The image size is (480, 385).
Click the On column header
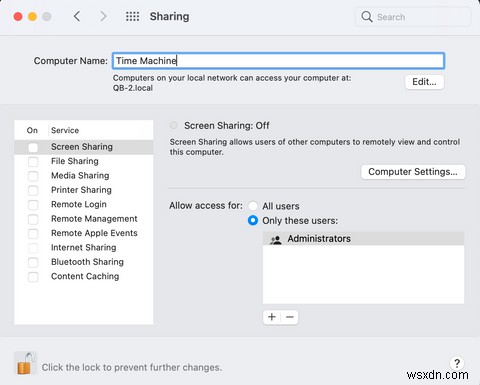pos(32,130)
